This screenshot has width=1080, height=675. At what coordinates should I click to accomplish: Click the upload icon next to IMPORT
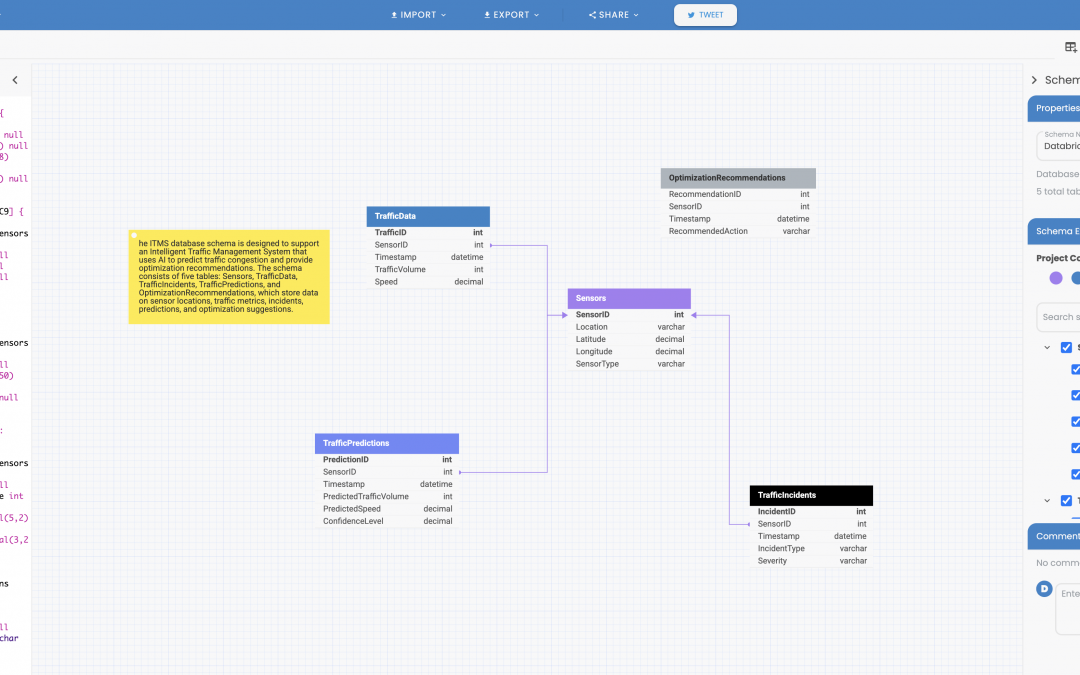pos(394,14)
